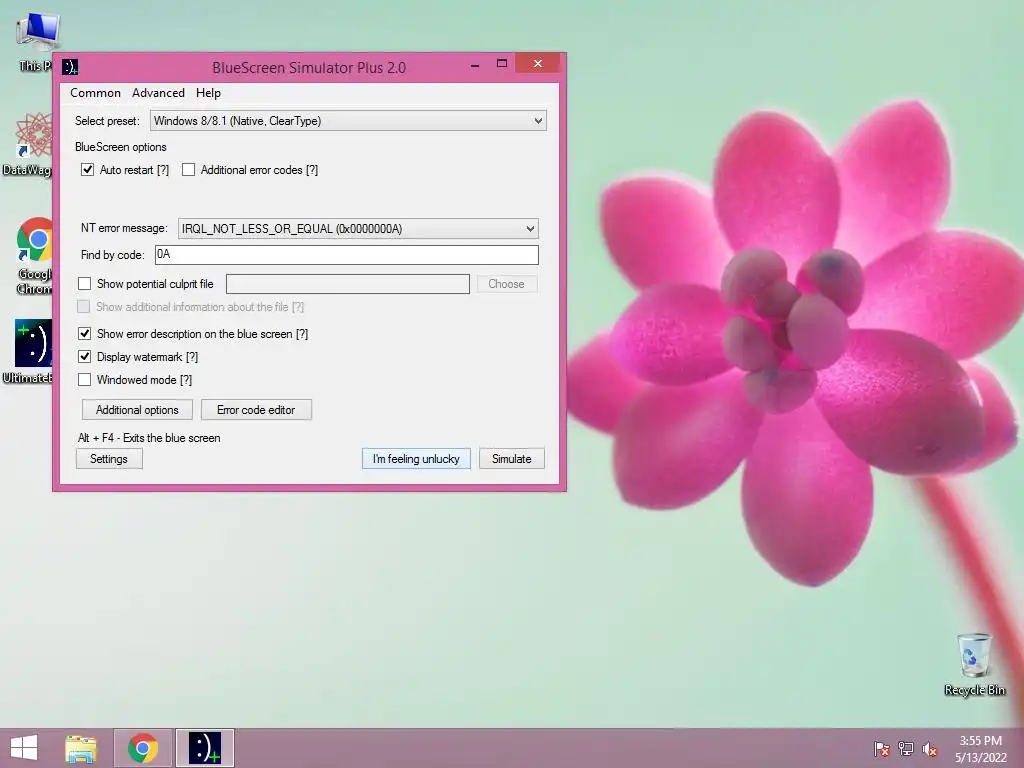Click the Additional options button
This screenshot has width=1024, height=768.
click(137, 409)
